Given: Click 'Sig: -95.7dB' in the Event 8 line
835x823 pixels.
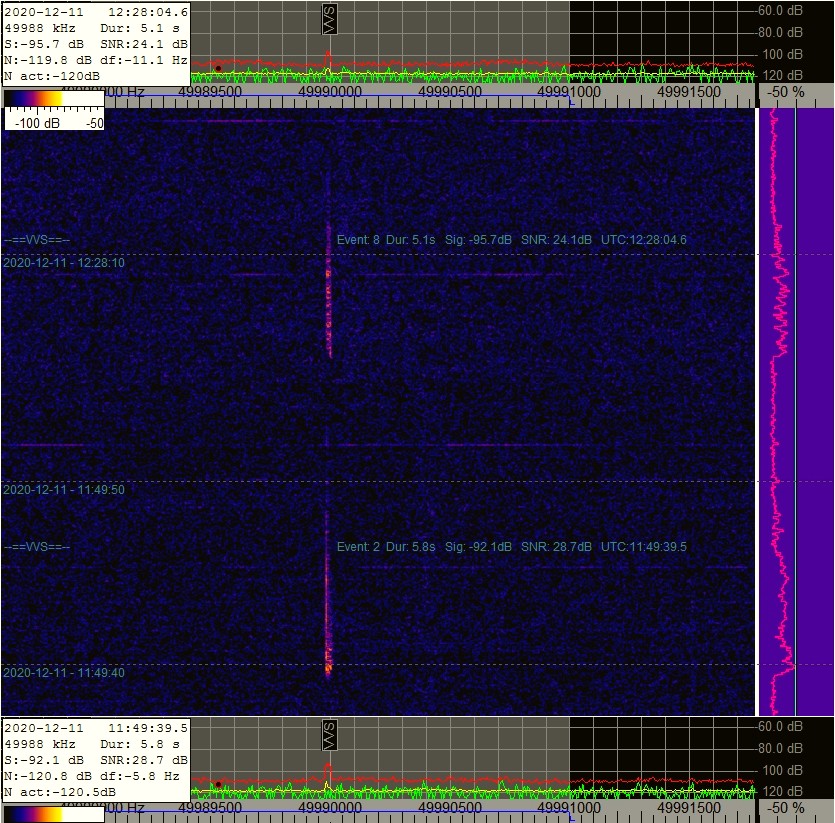Looking at the screenshot, I should (x=478, y=240).
